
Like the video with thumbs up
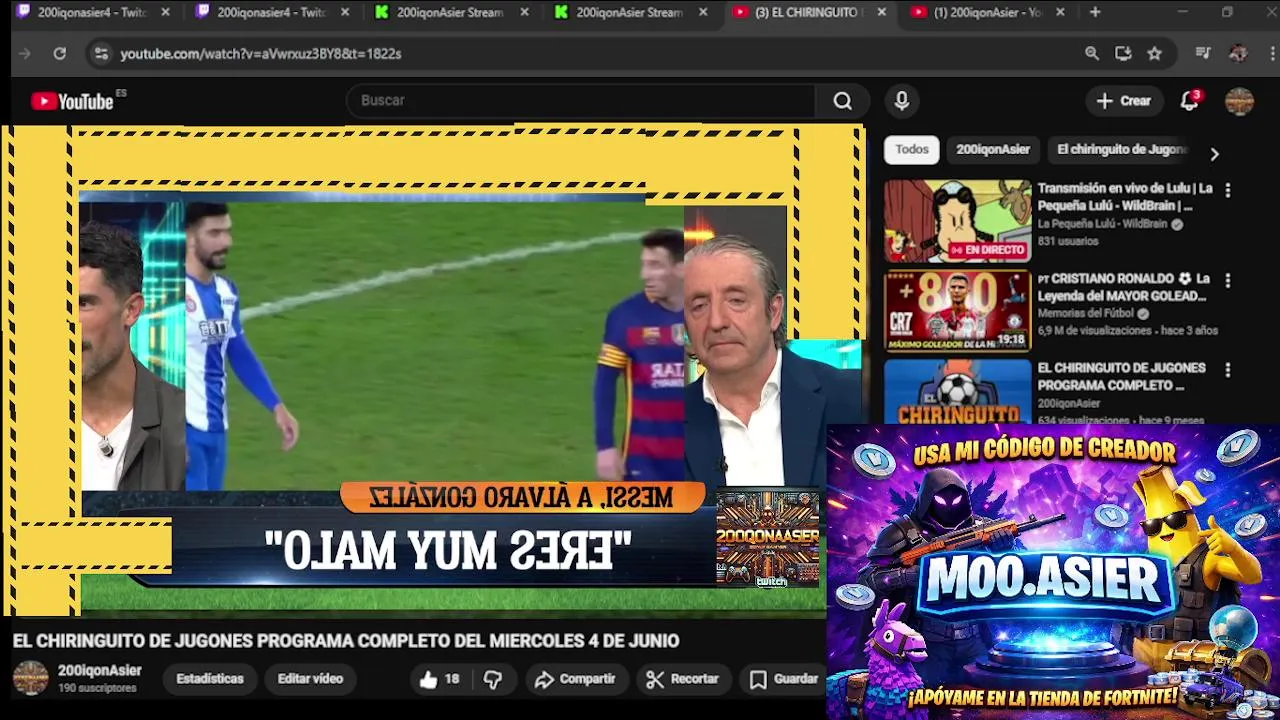point(439,679)
